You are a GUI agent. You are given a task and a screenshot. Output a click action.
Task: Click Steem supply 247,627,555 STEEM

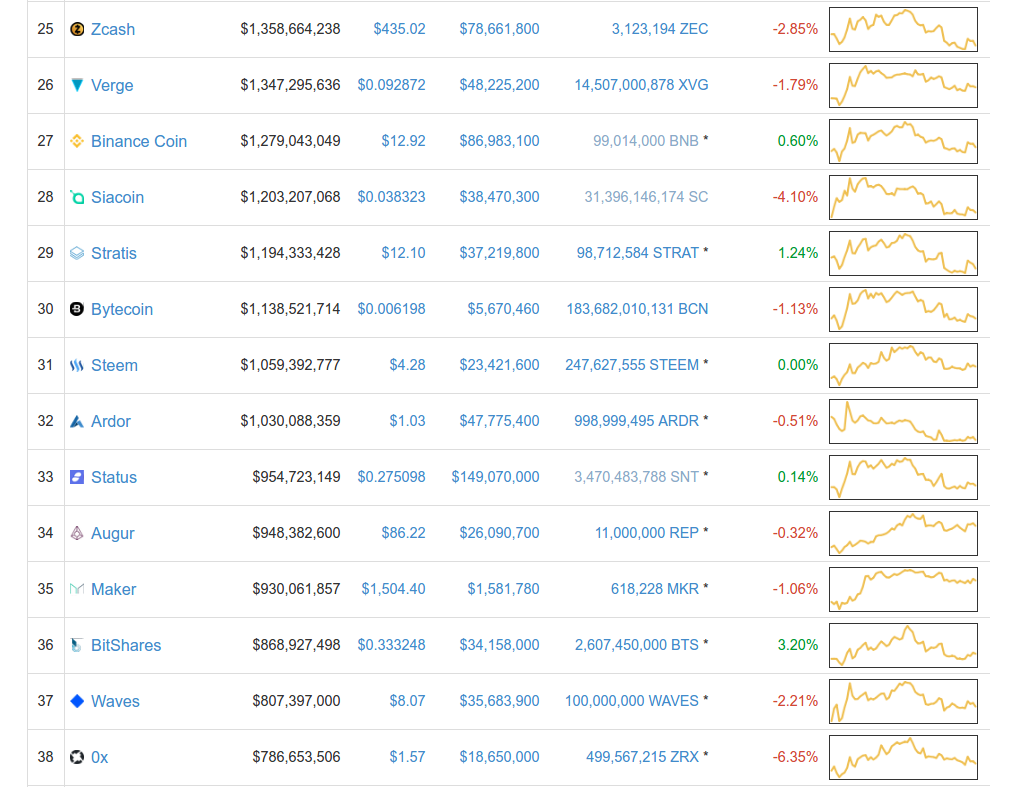click(x=632, y=365)
